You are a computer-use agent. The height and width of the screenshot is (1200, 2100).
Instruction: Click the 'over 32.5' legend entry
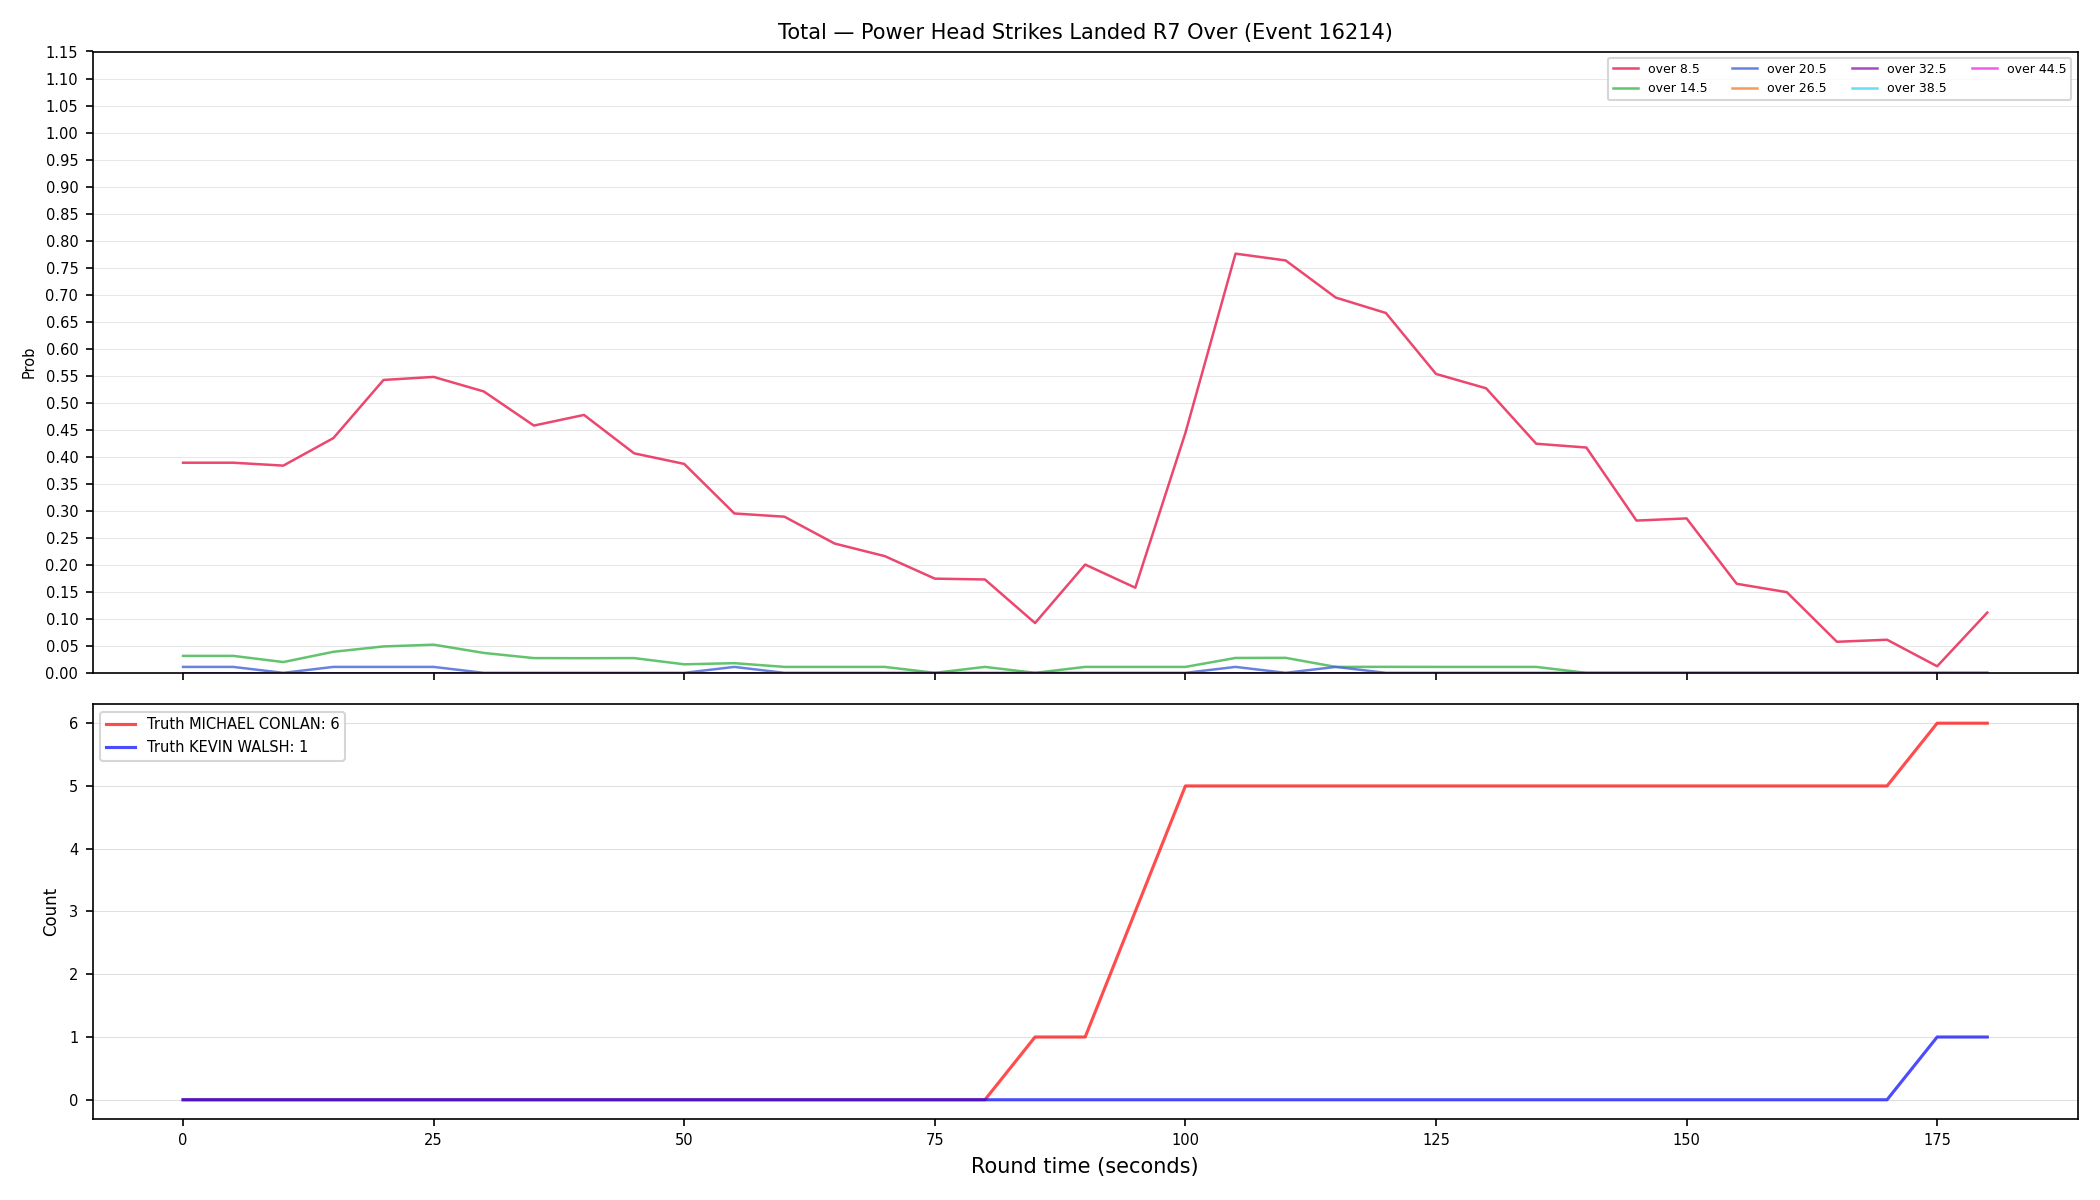point(1899,69)
